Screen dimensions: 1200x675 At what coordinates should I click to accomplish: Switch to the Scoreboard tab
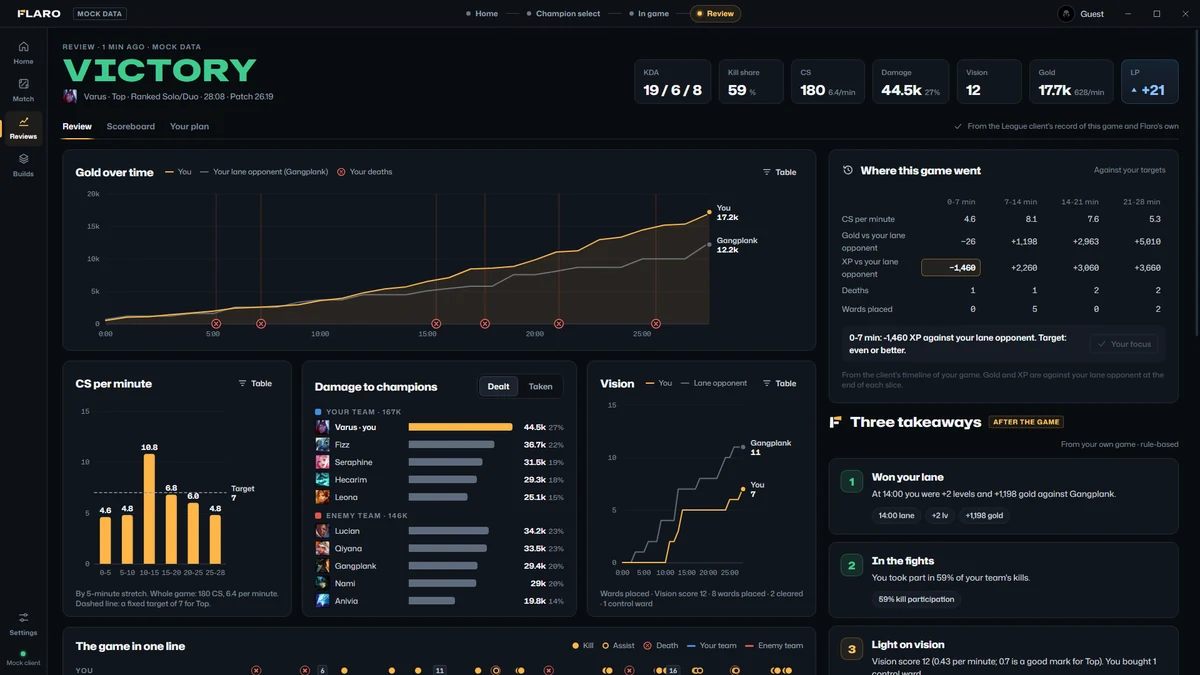pos(131,127)
